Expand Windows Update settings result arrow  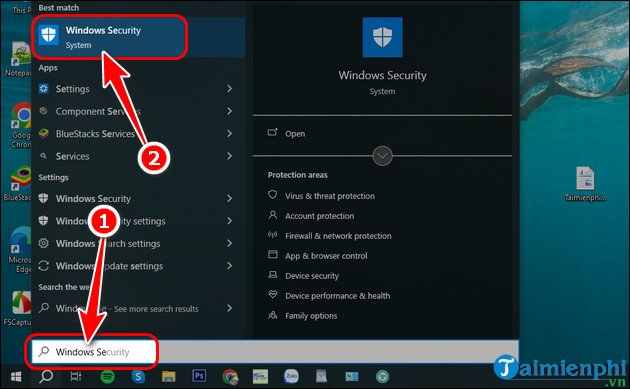tap(229, 266)
